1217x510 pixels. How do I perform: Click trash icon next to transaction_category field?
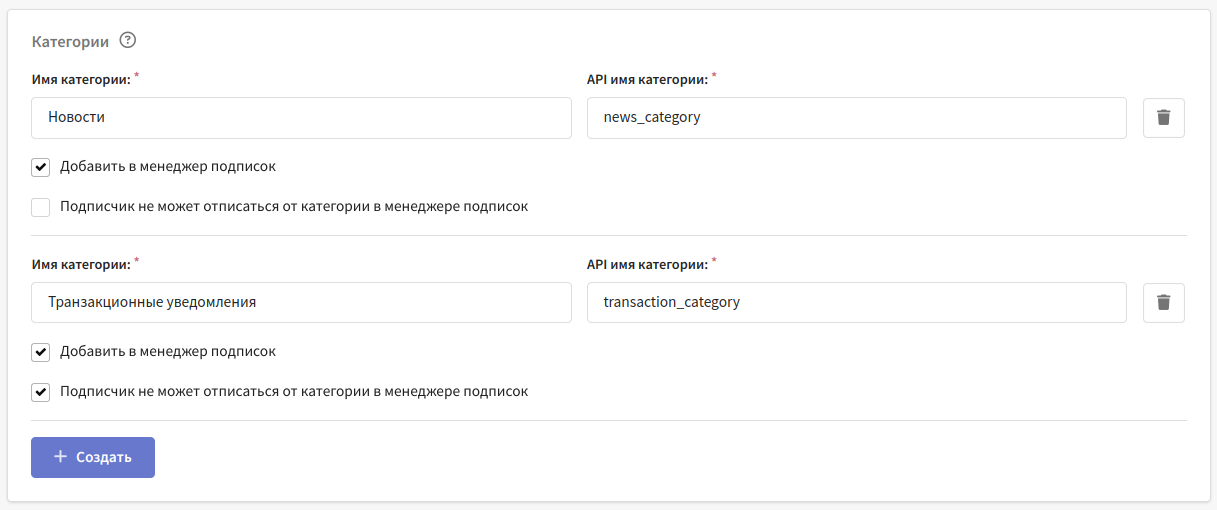click(x=1163, y=302)
